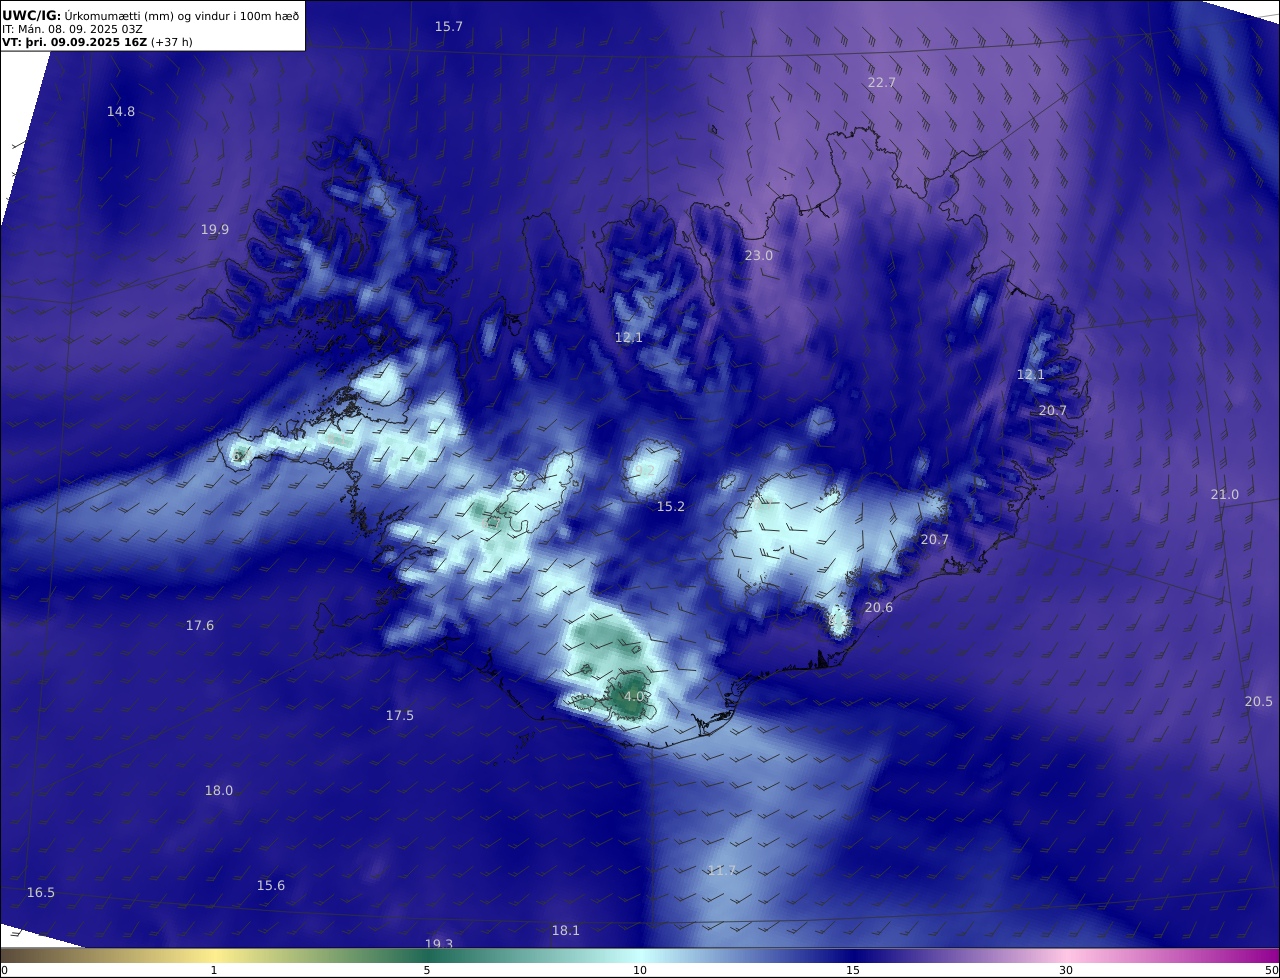Click the '0' tick label on the color scale
Viewport: 1280px width, 978px height.
[4, 970]
